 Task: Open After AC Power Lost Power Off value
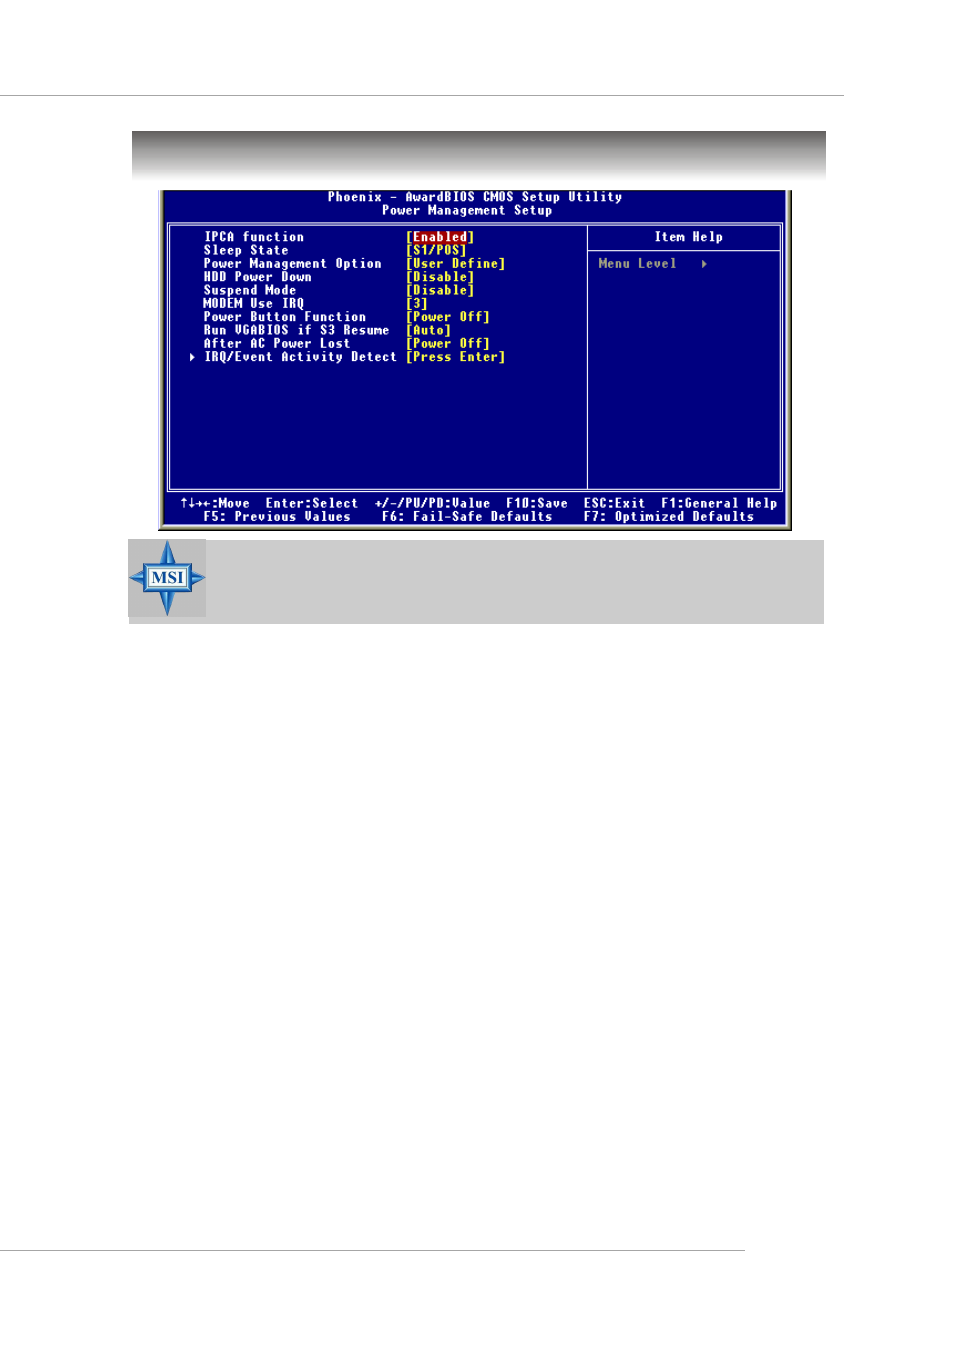coord(448,344)
